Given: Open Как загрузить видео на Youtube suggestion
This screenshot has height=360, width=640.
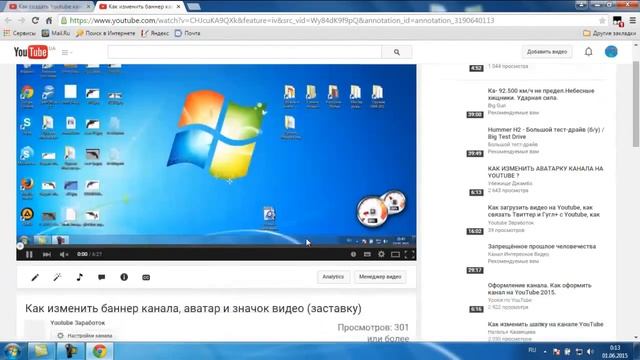Looking at the screenshot, I should [544, 211].
